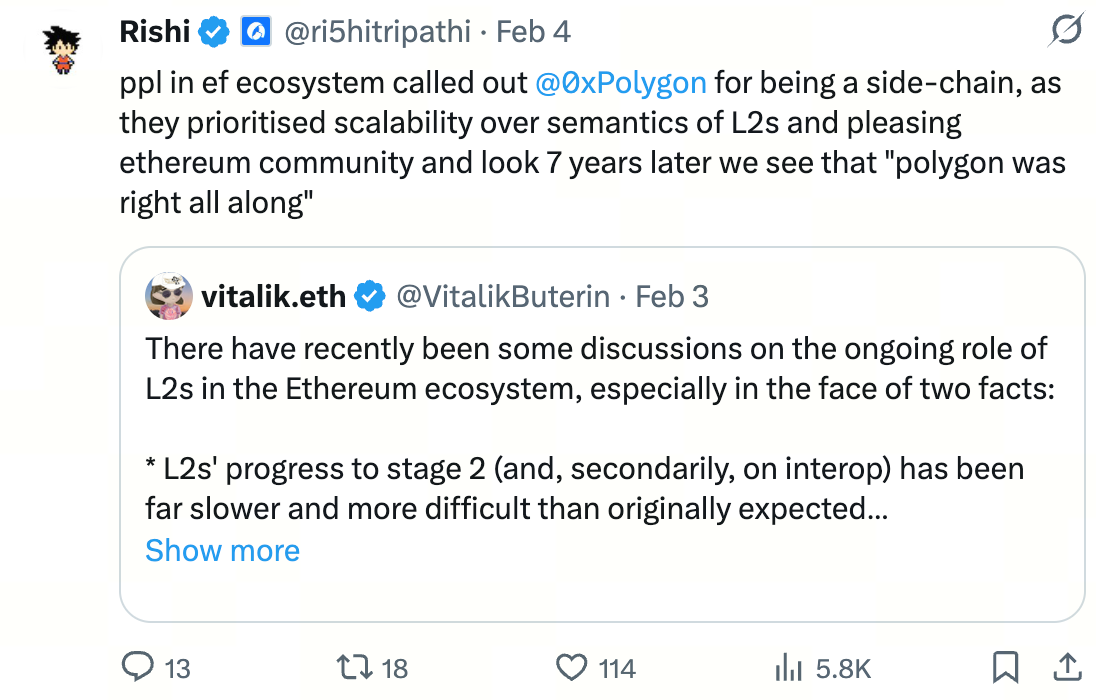Open the @ri5hitripathi handle

(377, 33)
